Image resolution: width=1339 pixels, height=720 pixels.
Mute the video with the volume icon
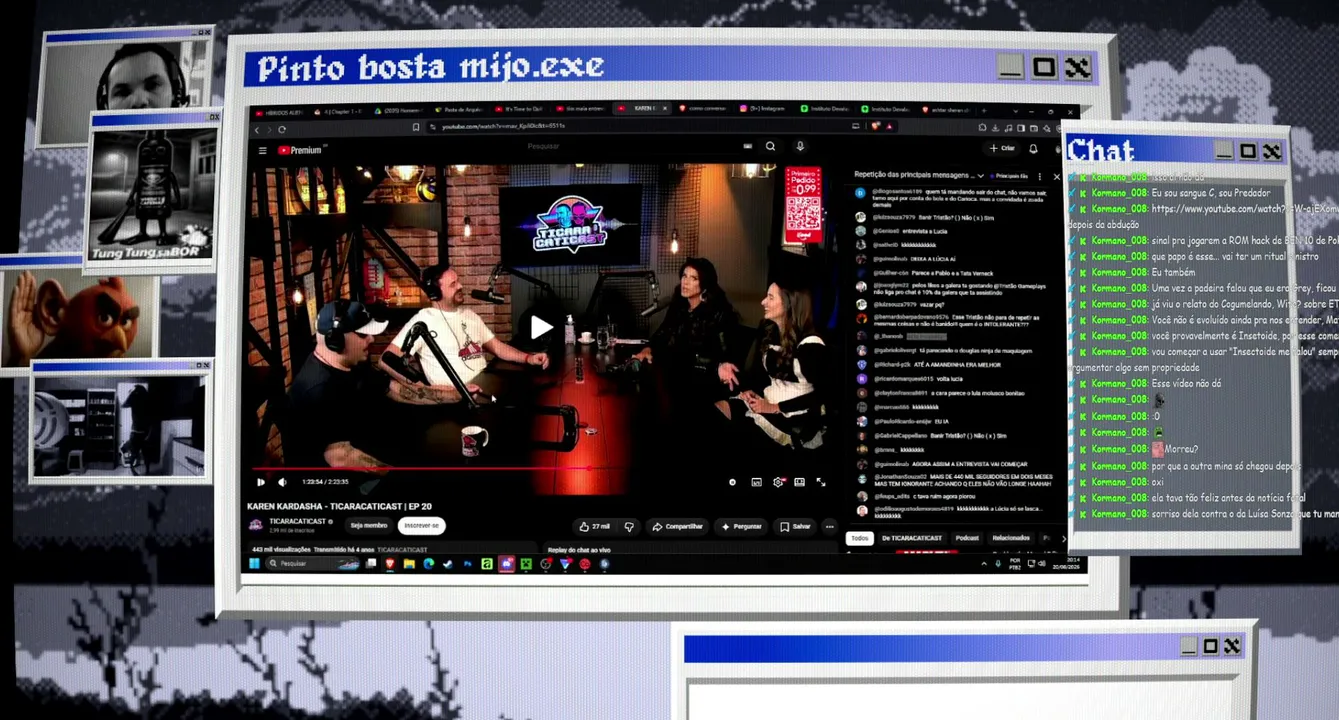click(282, 482)
